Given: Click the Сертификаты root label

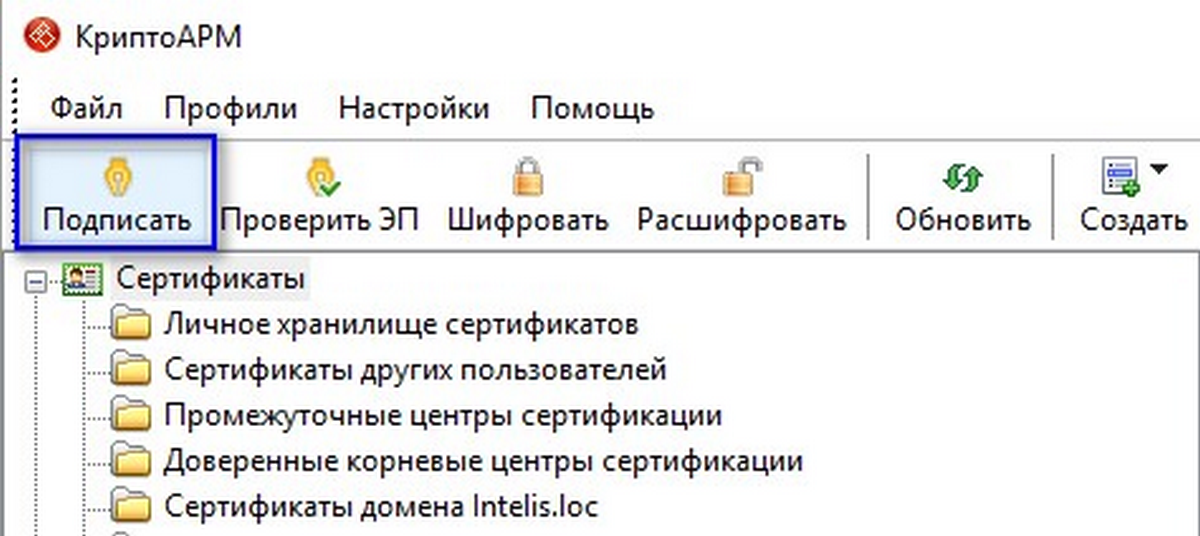Looking at the screenshot, I should pyautogui.click(x=210, y=279).
